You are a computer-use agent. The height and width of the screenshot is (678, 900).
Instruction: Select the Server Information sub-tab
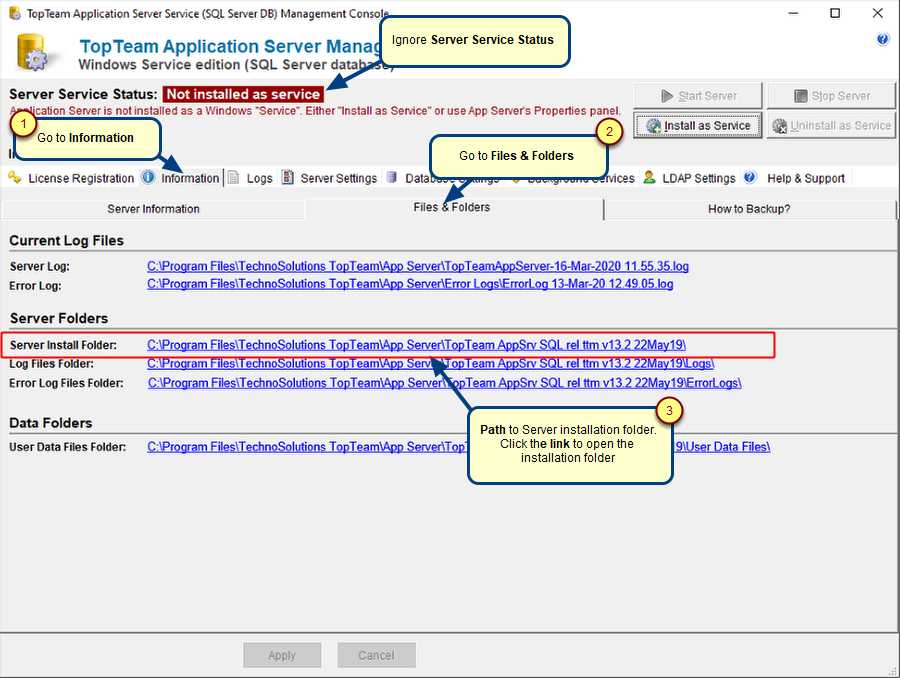pos(153,209)
